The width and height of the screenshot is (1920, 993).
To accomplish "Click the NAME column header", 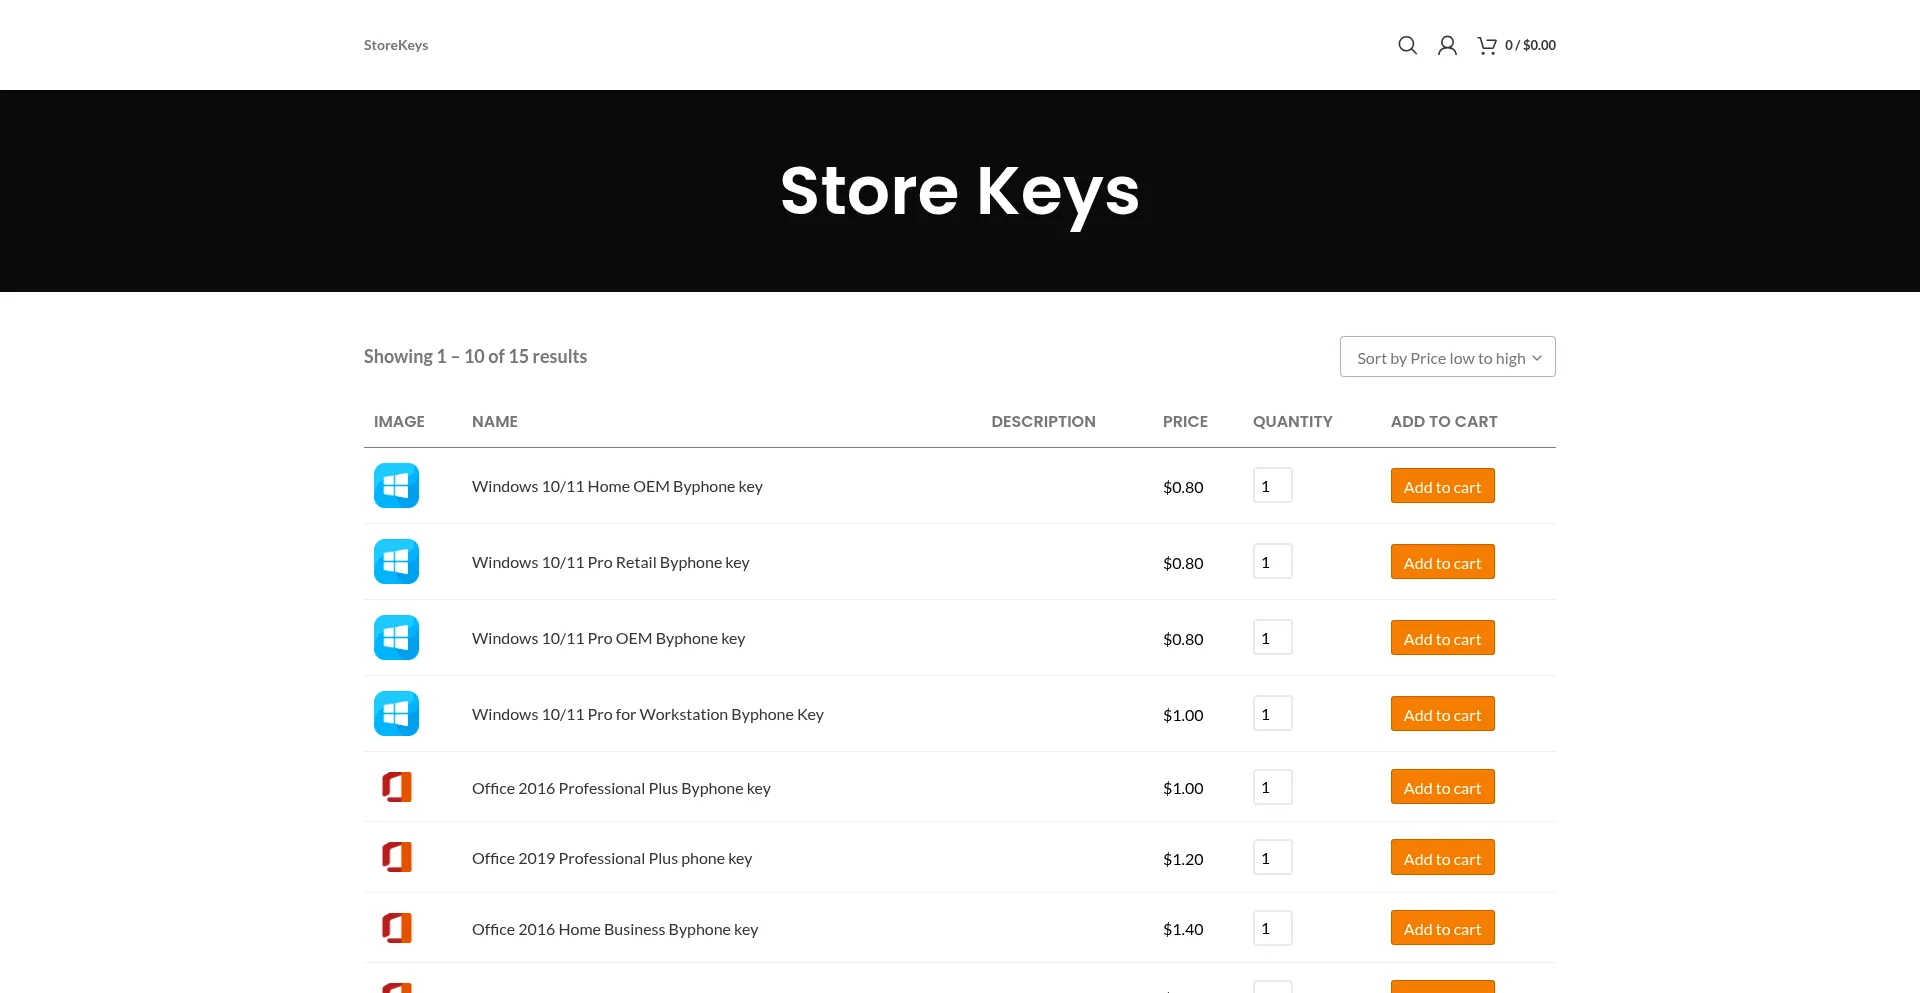I will pyautogui.click(x=495, y=421).
